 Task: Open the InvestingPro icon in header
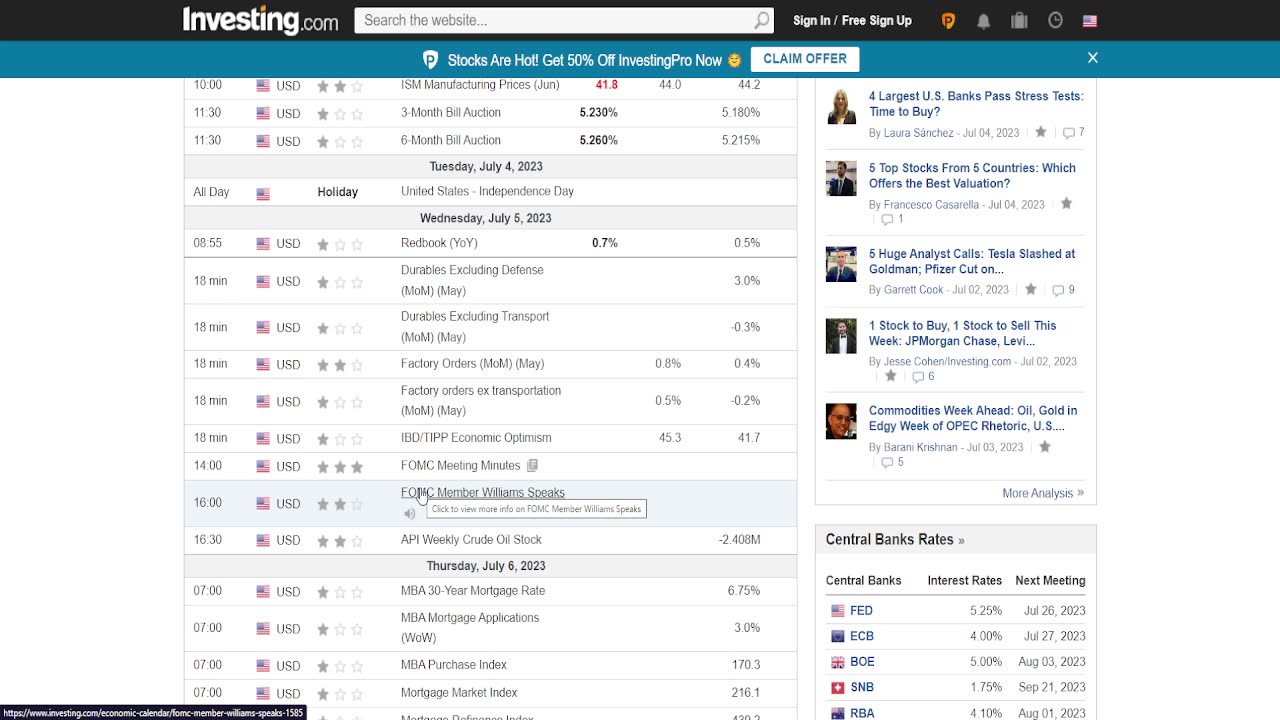[x=948, y=20]
